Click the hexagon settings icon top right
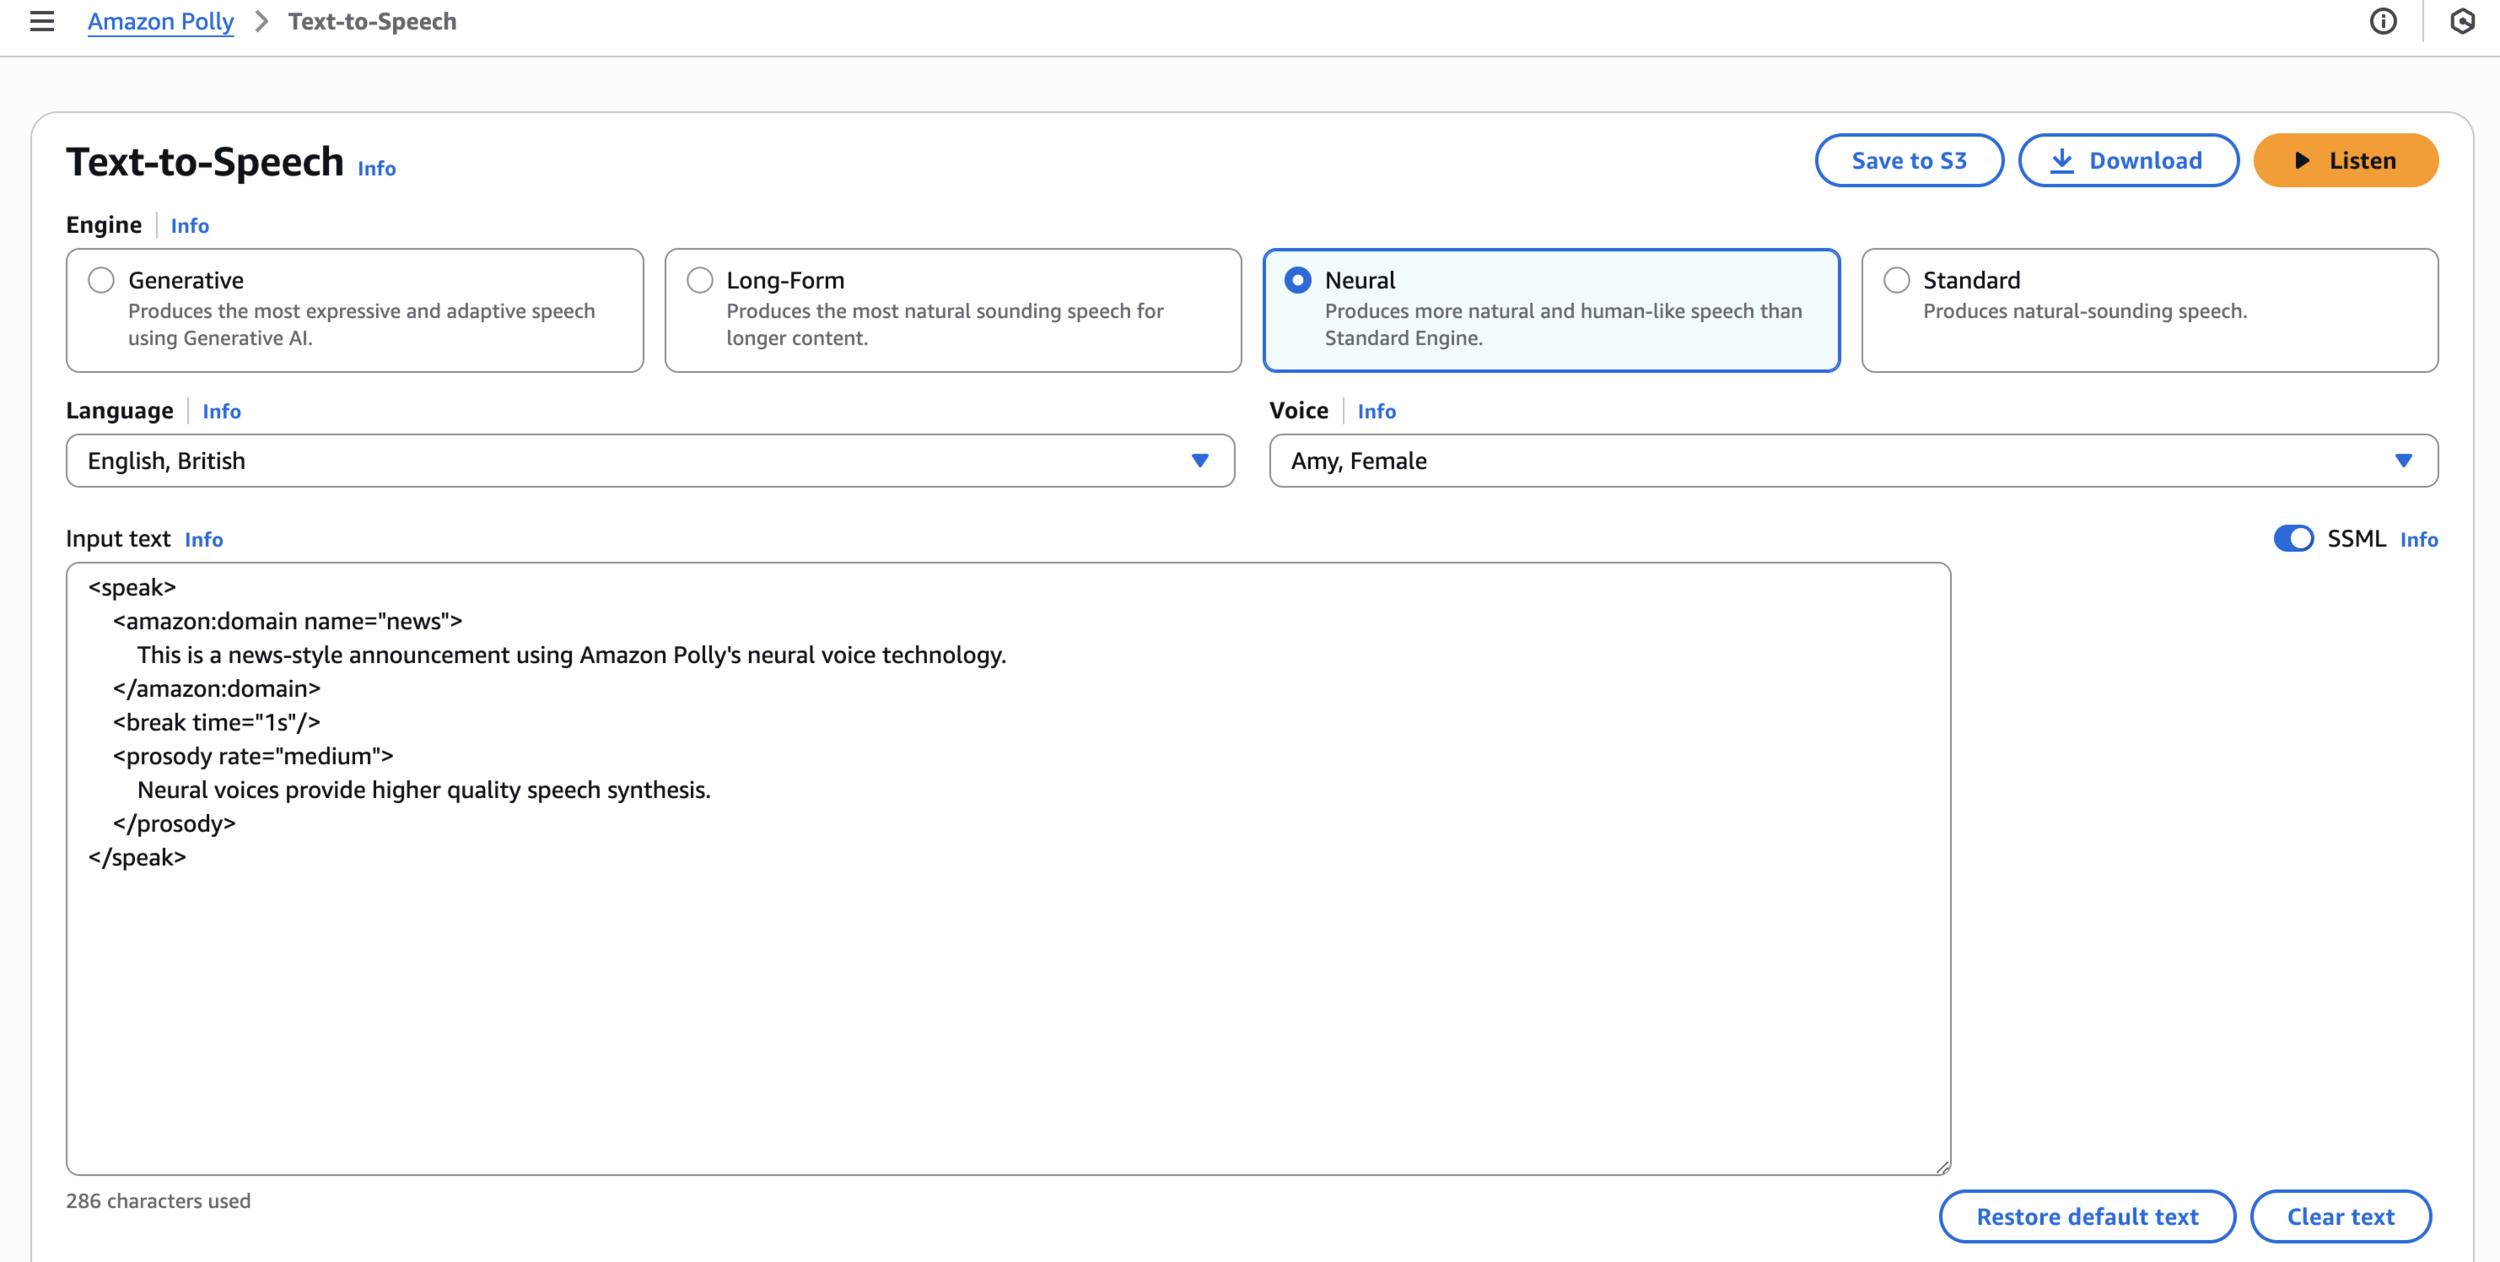Image resolution: width=2500 pixels, height=1262 pixels. click(x=2462, y=21)
